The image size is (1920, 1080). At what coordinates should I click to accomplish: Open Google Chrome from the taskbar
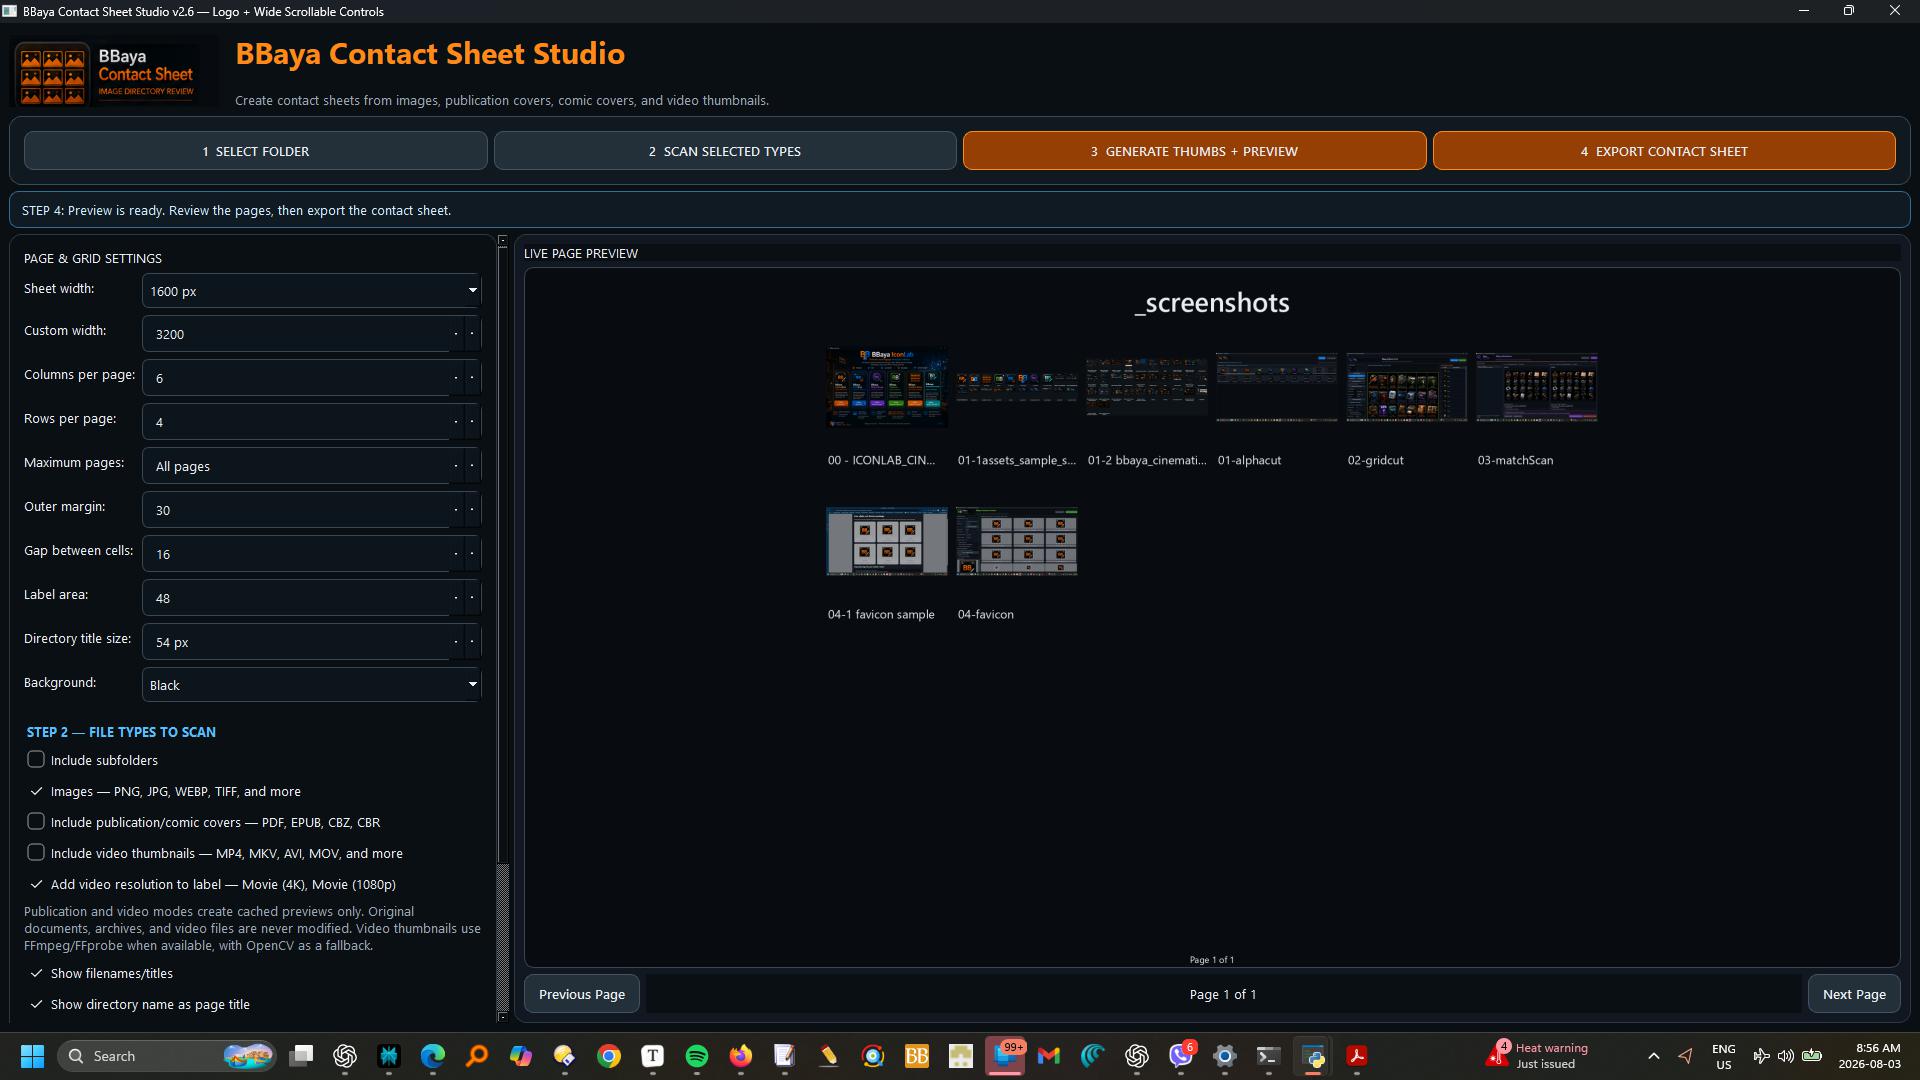point(609,1056)
